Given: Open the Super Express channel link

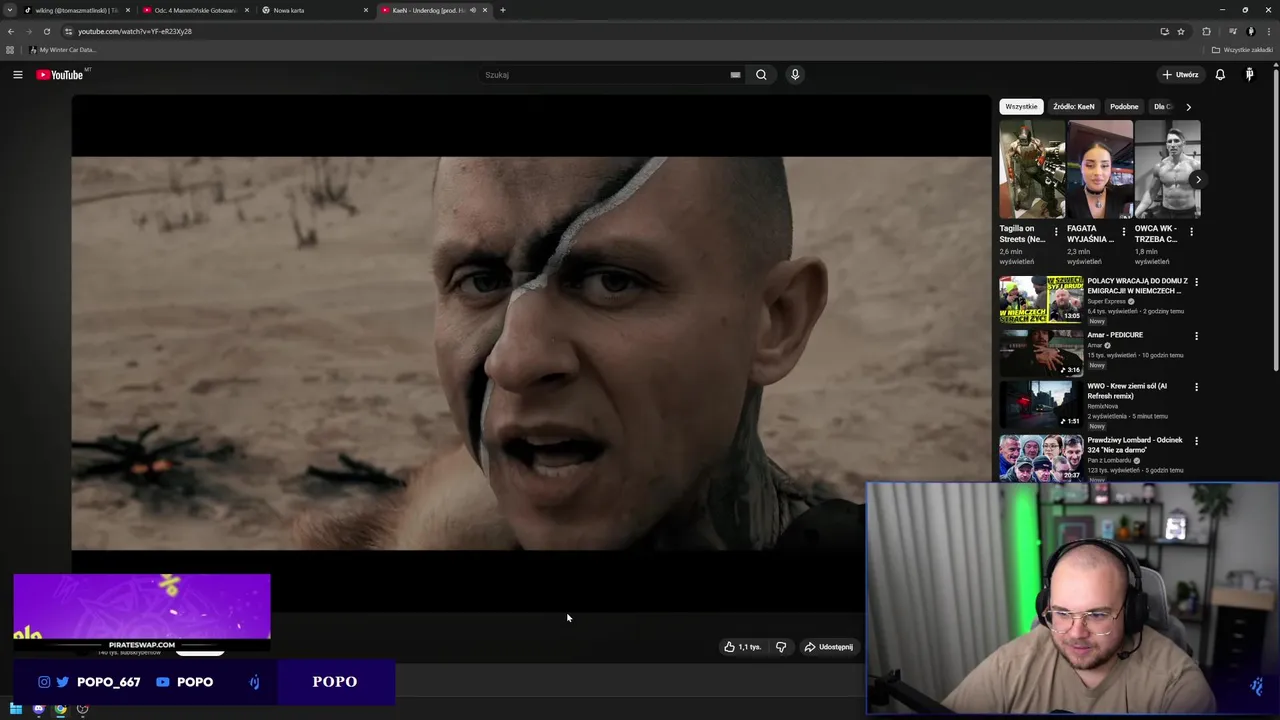Looking at the screenshot, I should click(x=1107, y=301).
